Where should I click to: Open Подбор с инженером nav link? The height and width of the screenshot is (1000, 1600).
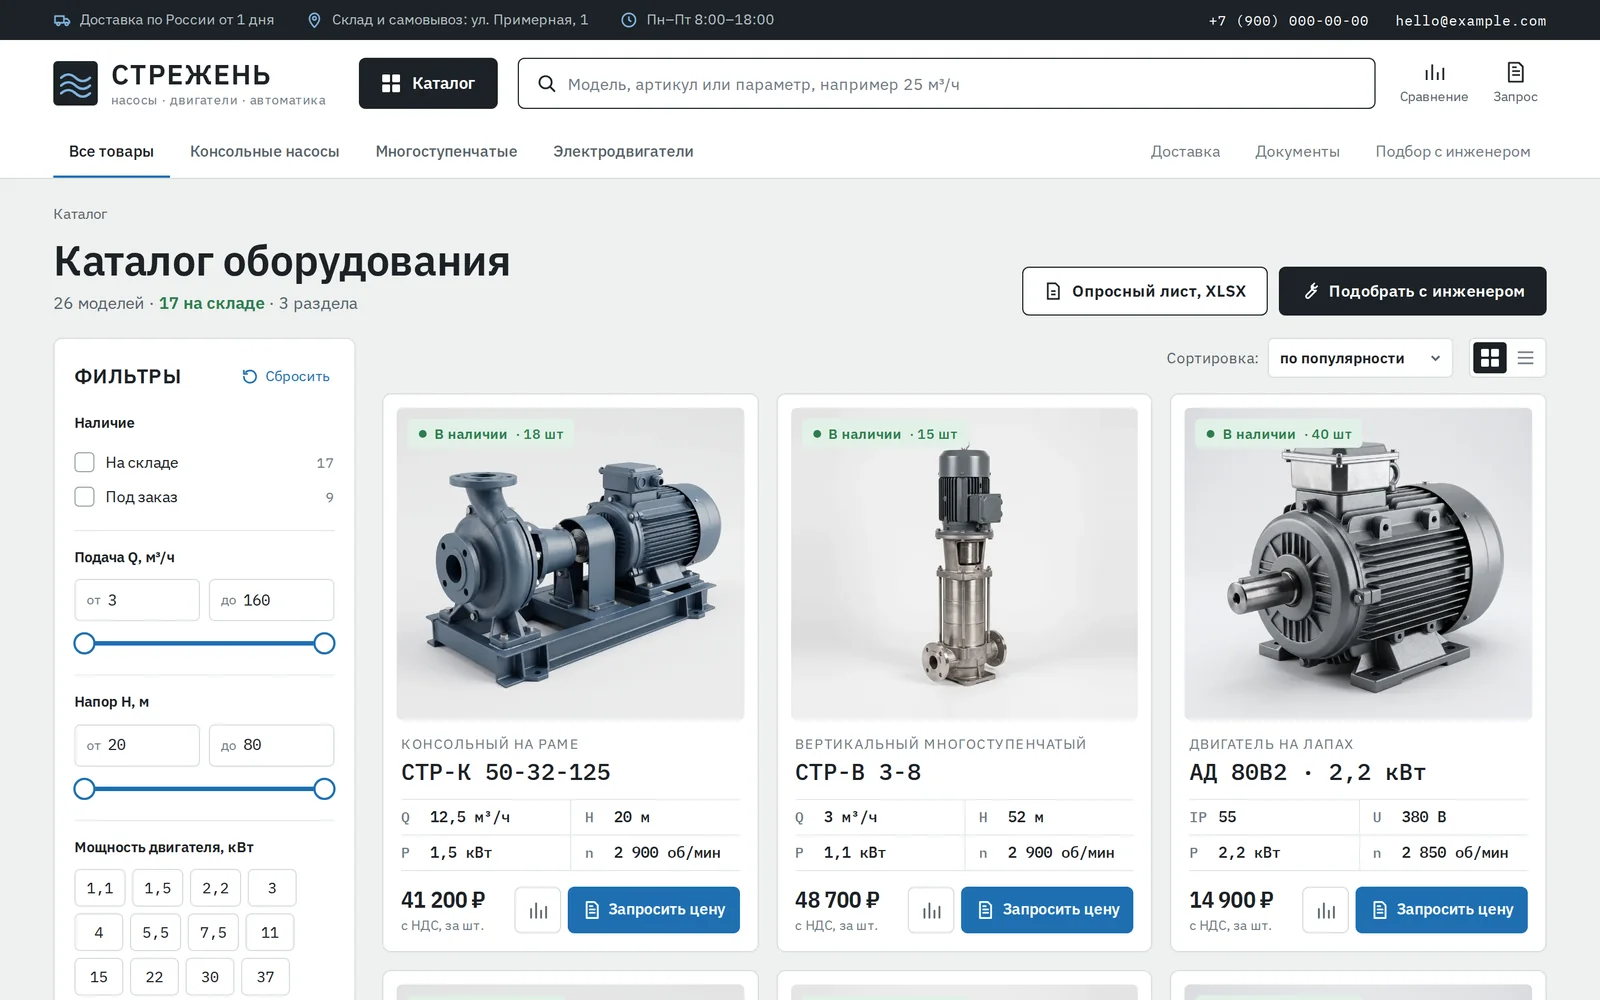[1452, 152]
